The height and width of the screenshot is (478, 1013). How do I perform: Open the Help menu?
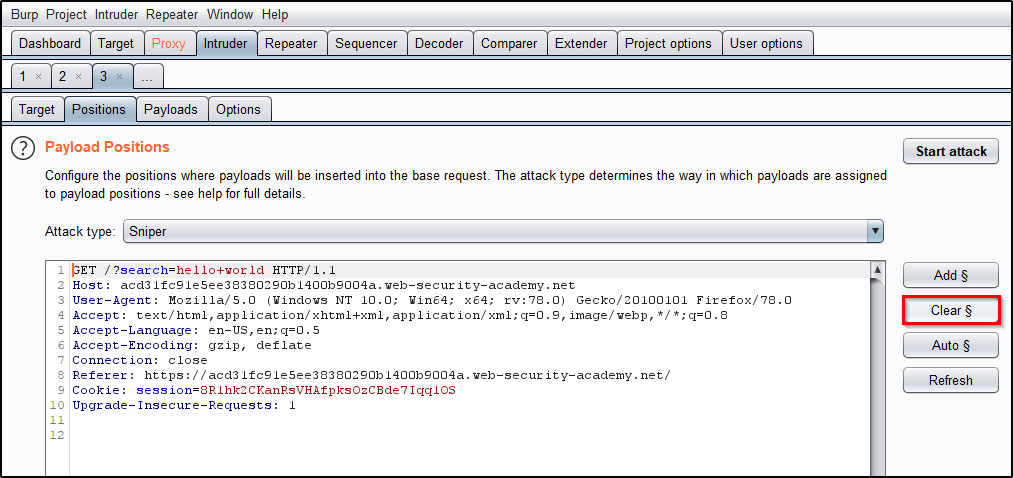(273, 15)
